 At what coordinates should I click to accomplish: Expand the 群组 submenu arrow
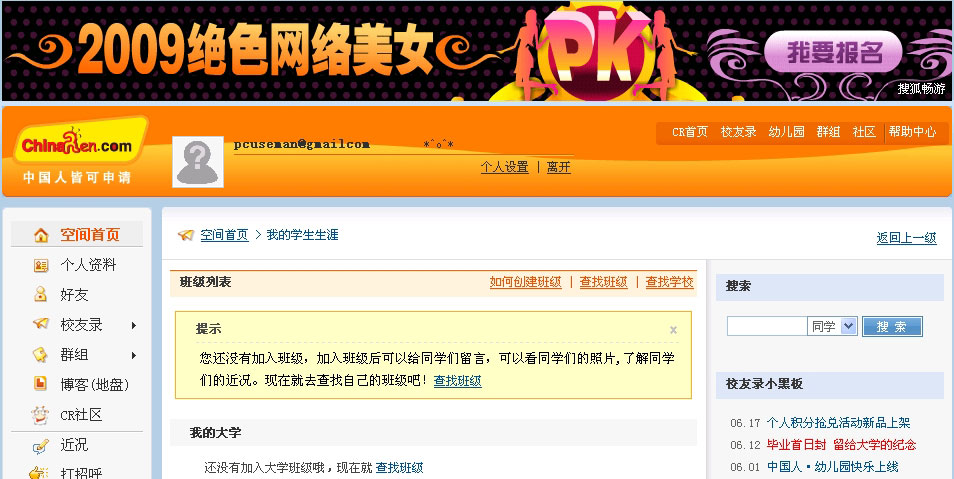click(134, 355)
